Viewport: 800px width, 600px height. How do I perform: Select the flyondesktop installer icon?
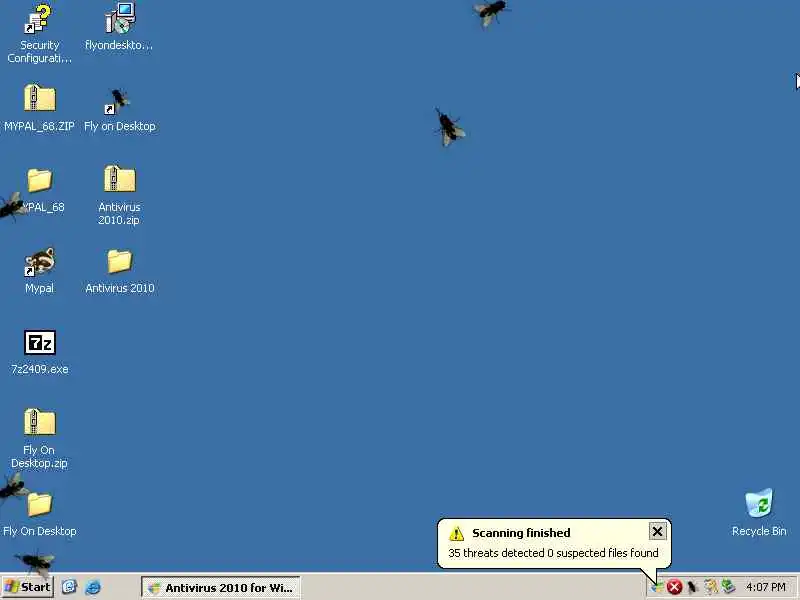(120, 18)
